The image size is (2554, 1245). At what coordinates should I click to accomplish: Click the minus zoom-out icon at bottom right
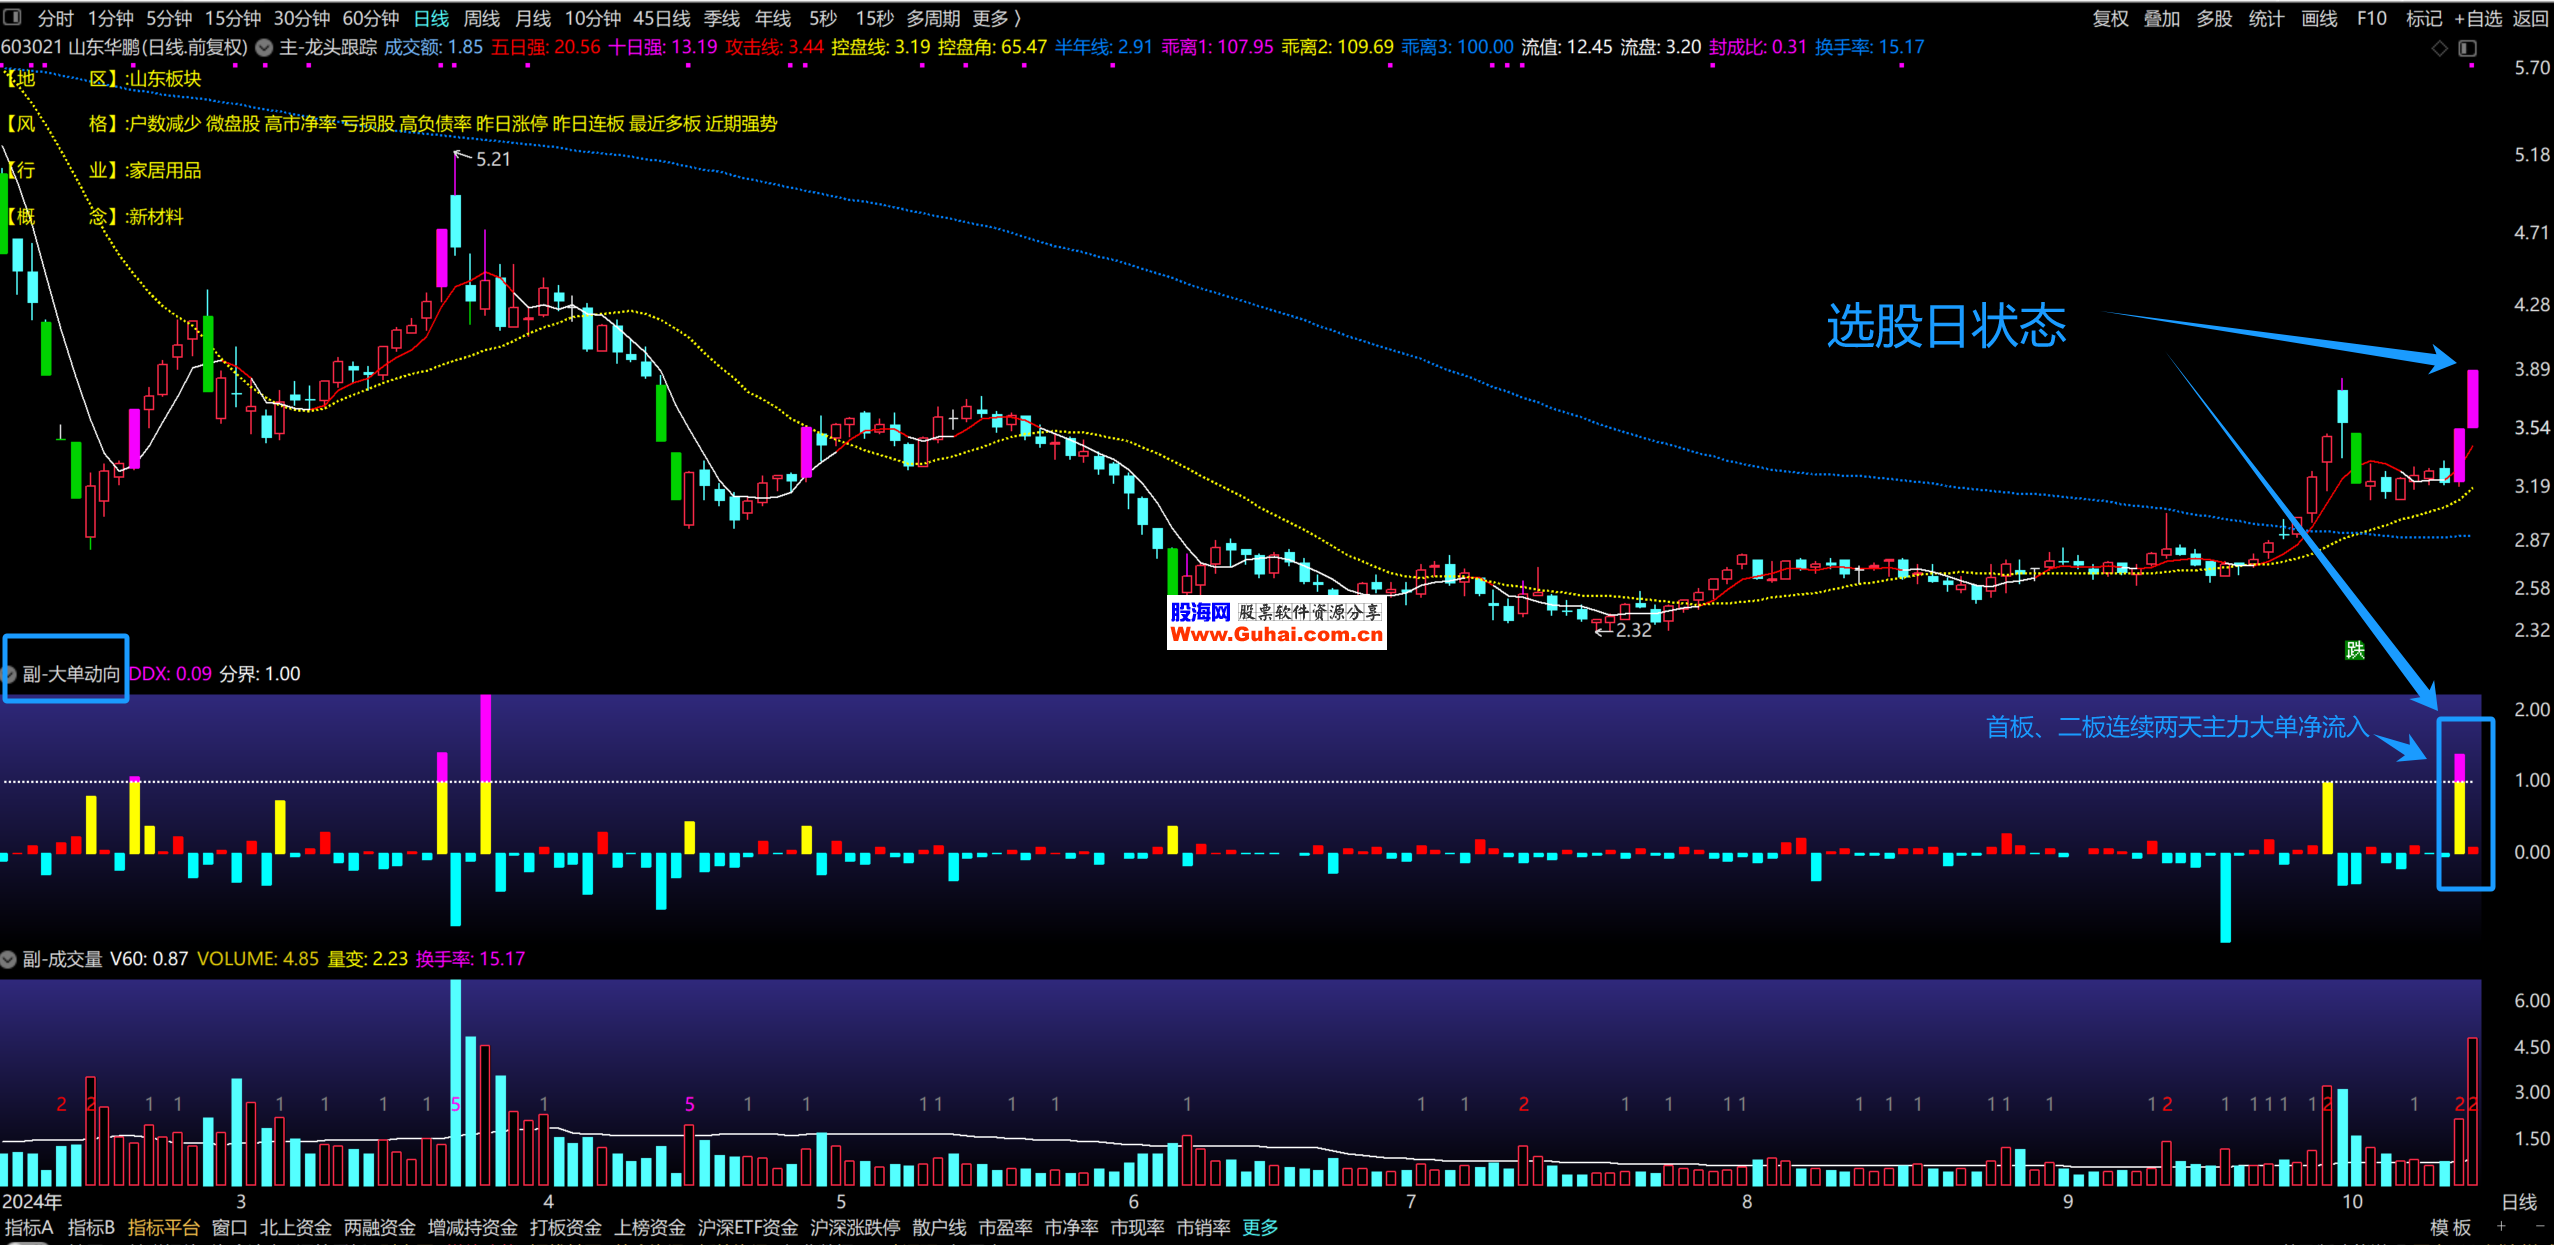[x=2539, y=1226]
